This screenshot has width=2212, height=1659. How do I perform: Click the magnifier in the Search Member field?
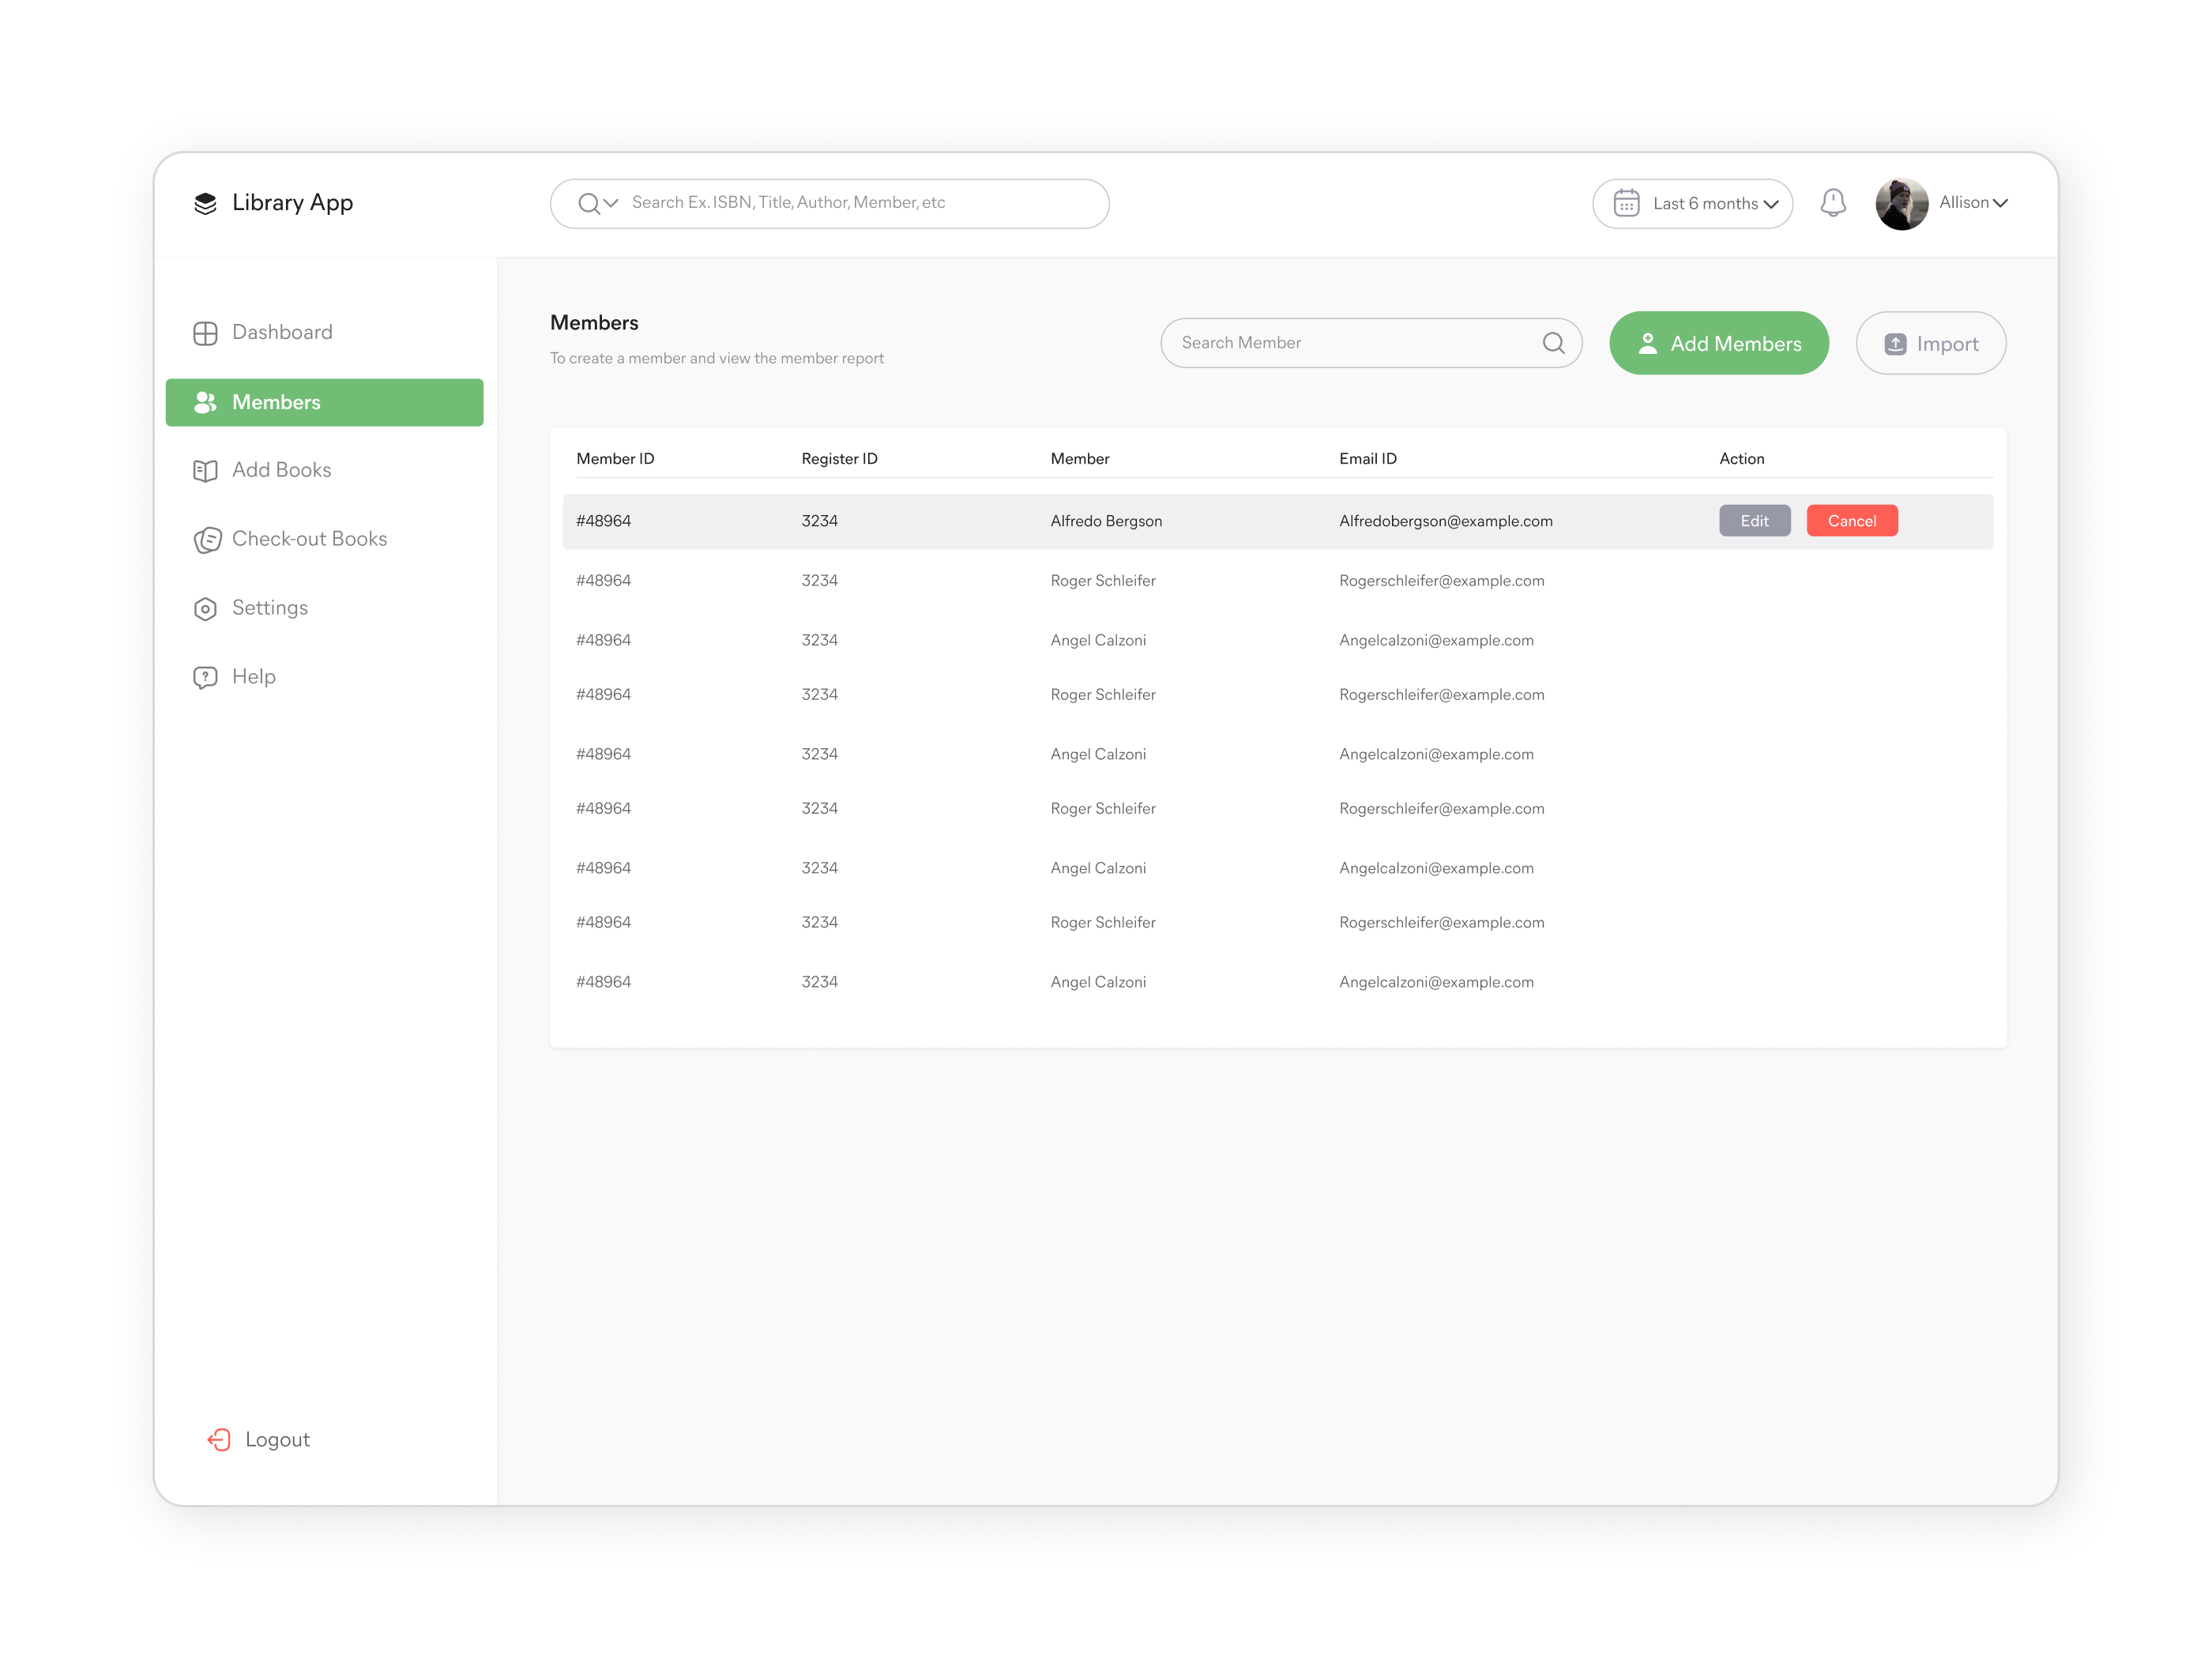[x=1553, y=342]
